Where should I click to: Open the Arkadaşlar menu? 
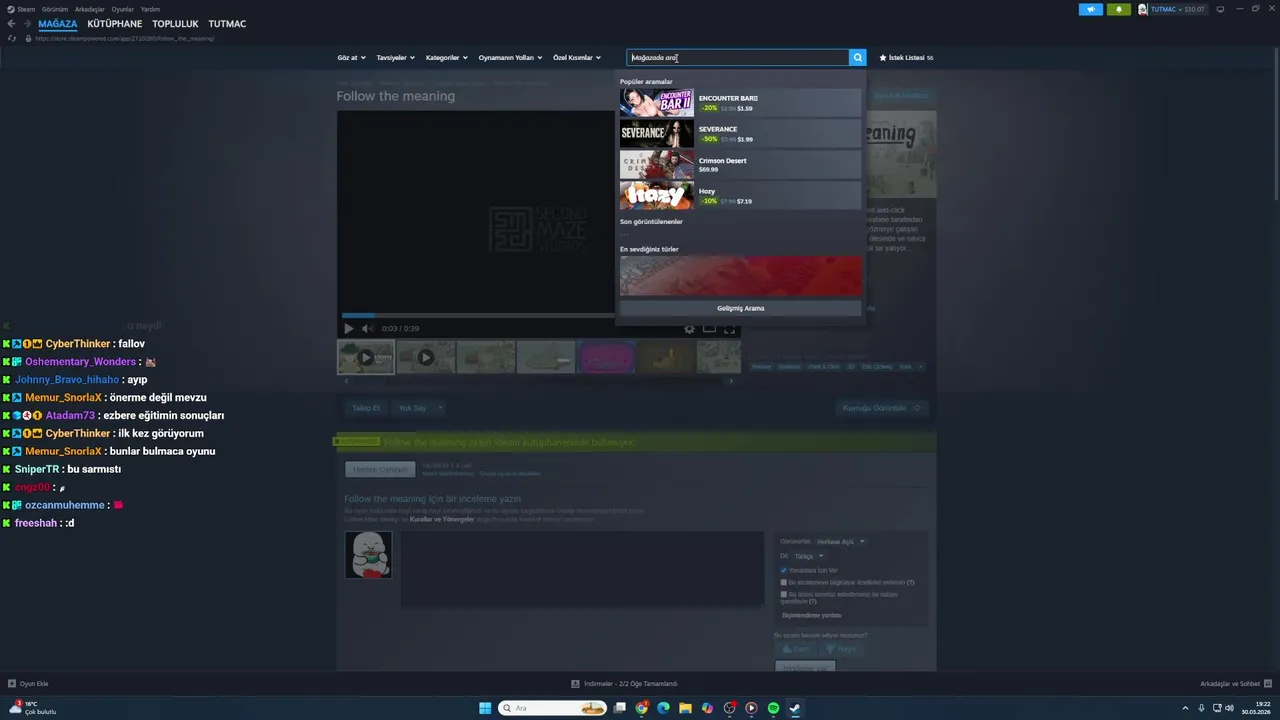click(x=90, y=9)
